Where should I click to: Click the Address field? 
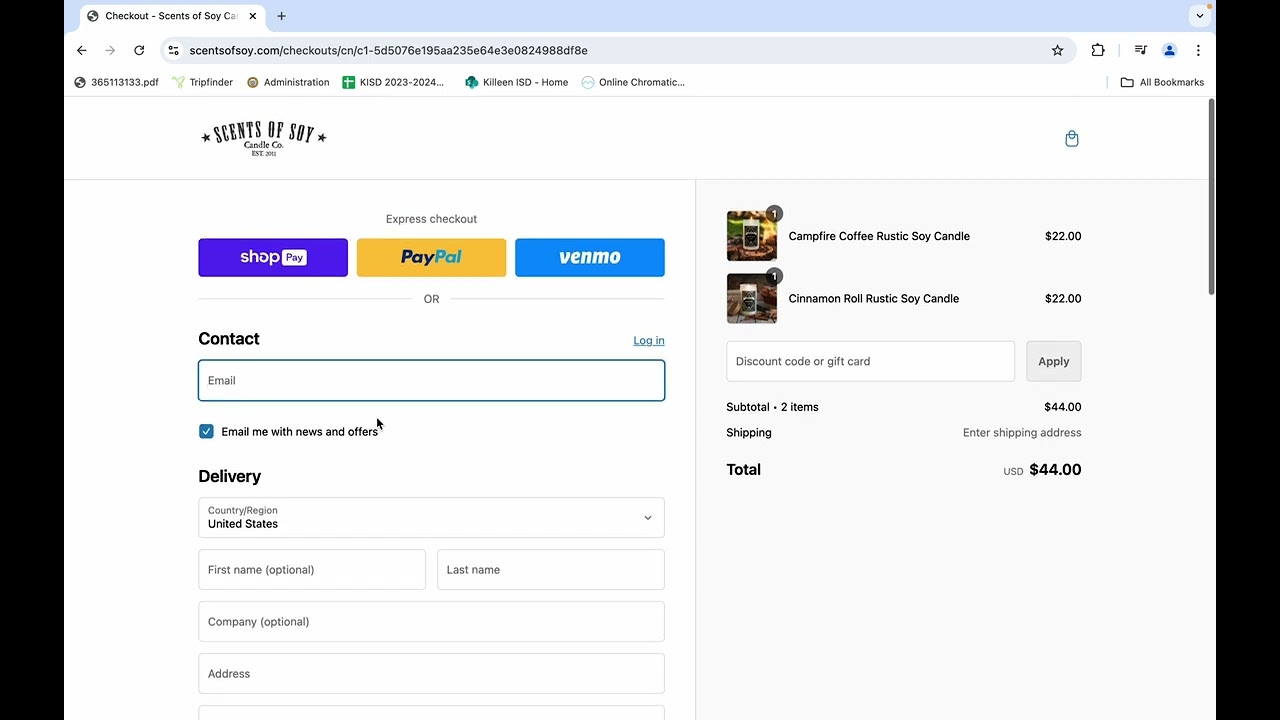pos(431,674)
